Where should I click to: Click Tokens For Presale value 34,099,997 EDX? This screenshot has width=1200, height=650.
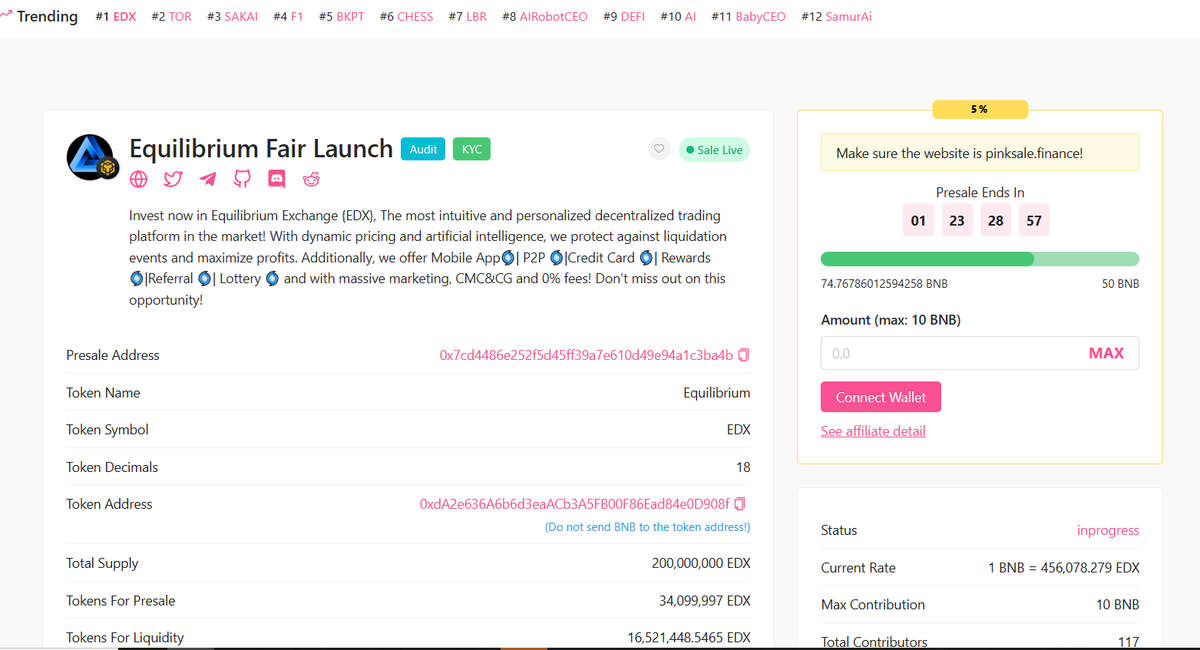[705, 601]
